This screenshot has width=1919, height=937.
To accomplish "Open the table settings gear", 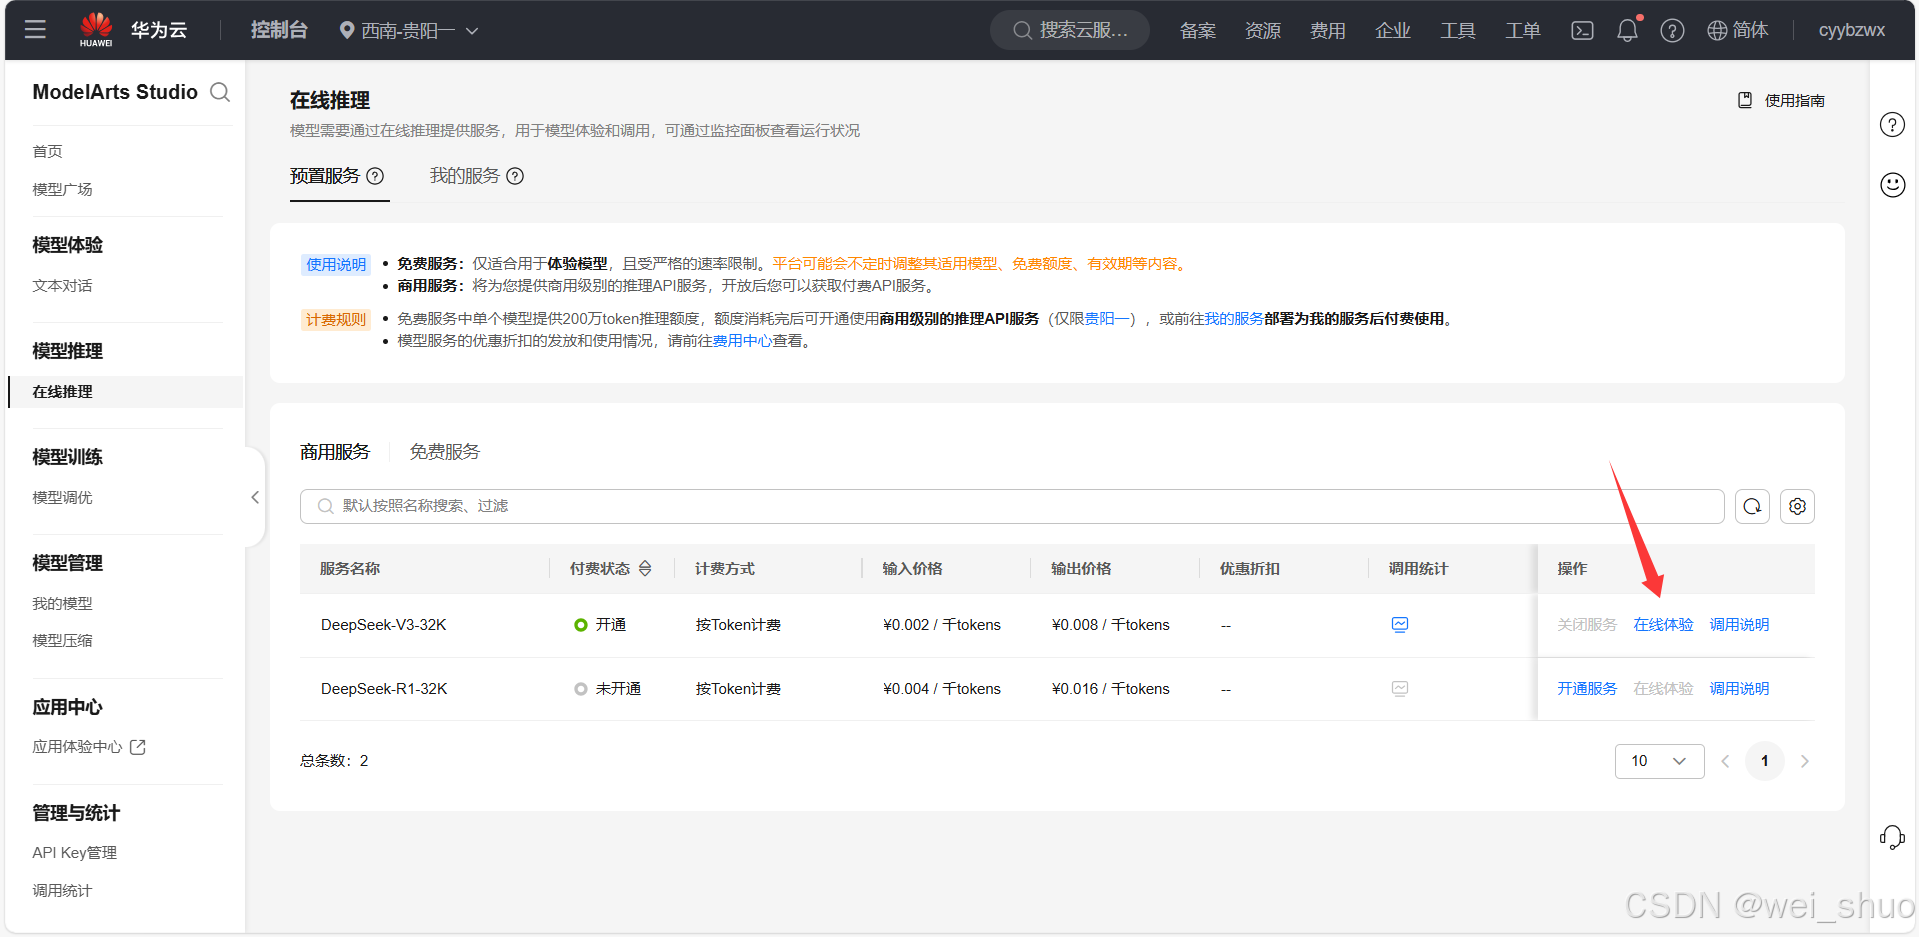I will pyautogui.click(x=1797, y=506).
